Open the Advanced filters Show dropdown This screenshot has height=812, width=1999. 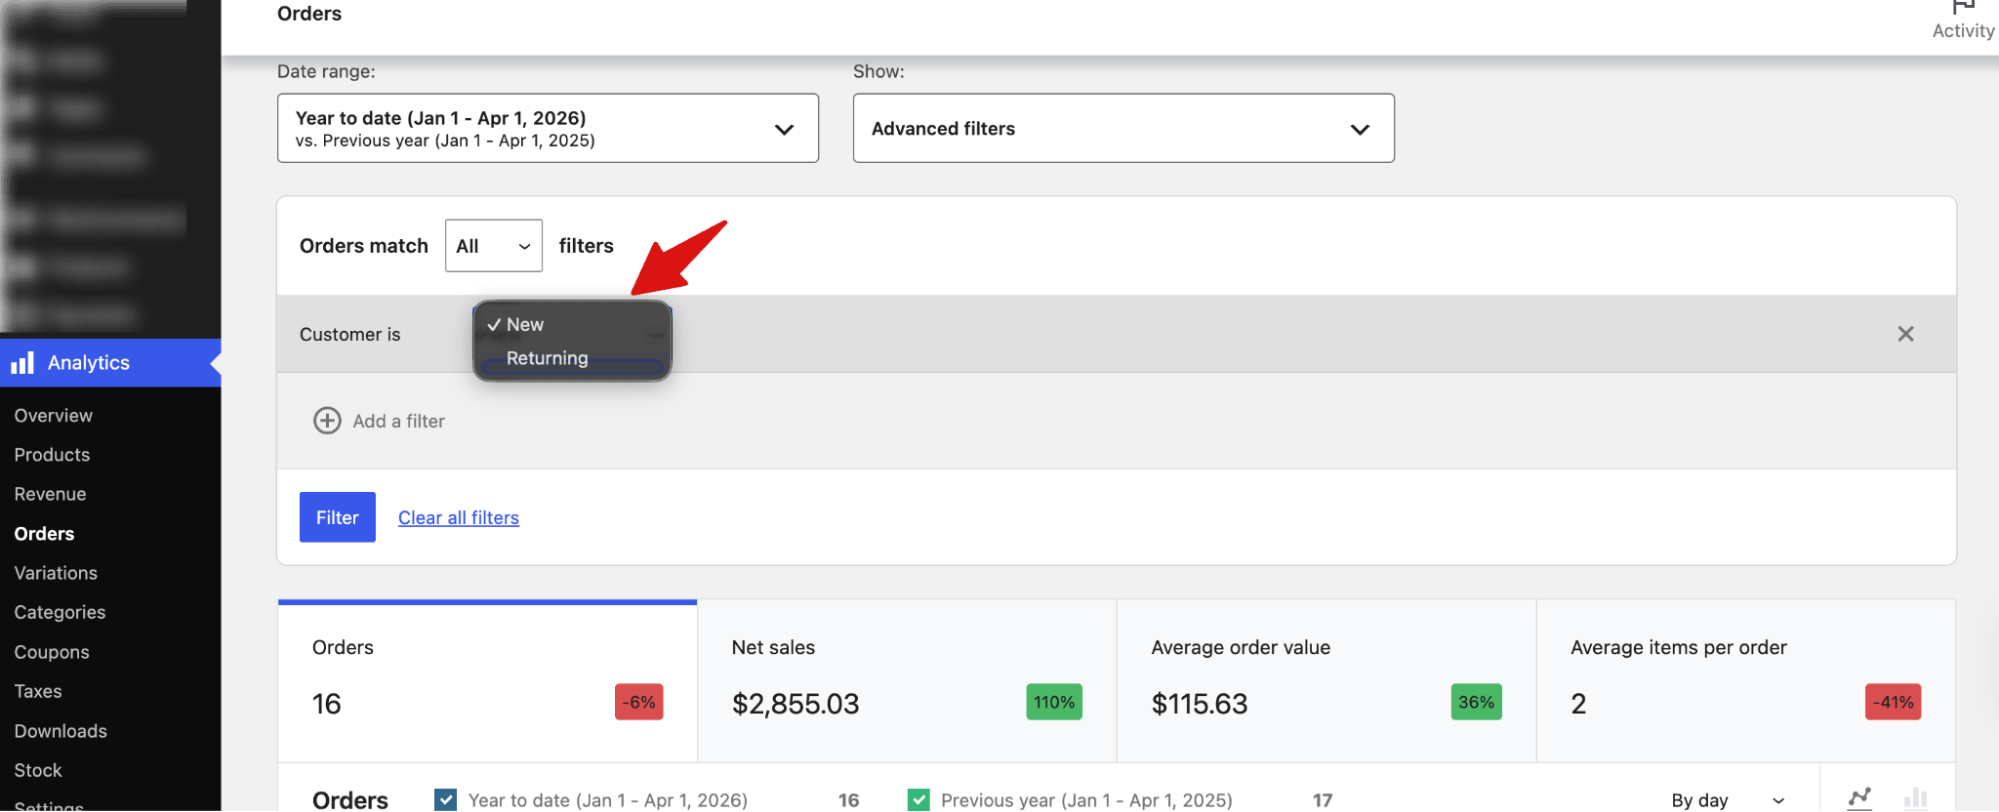pos(1123,128)
